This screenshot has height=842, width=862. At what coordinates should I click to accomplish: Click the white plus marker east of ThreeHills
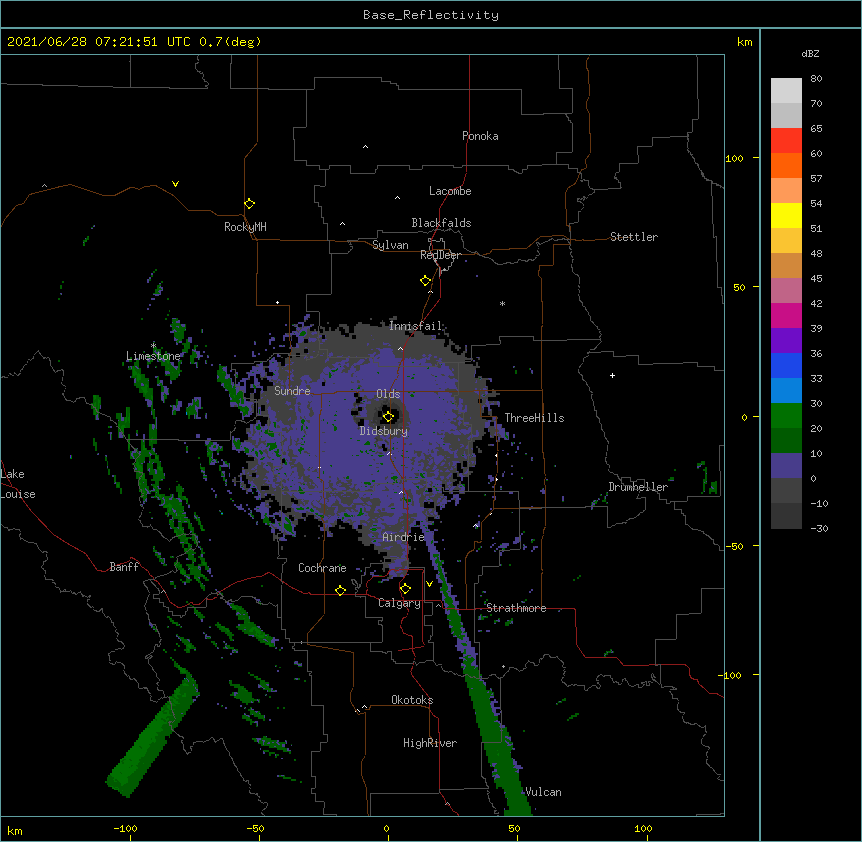tap(612, 375)
